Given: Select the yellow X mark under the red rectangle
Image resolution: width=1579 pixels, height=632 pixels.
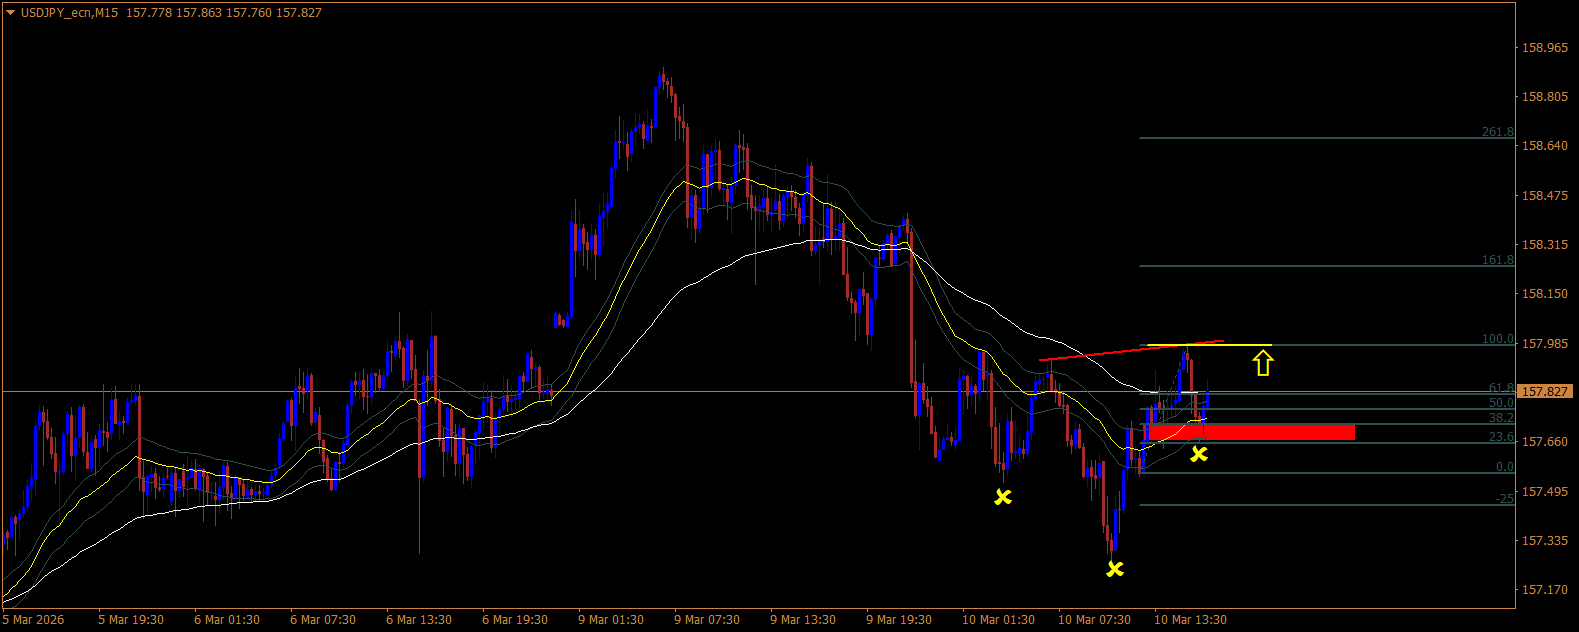Looking at the screenshot, I should pos(1198,454).
